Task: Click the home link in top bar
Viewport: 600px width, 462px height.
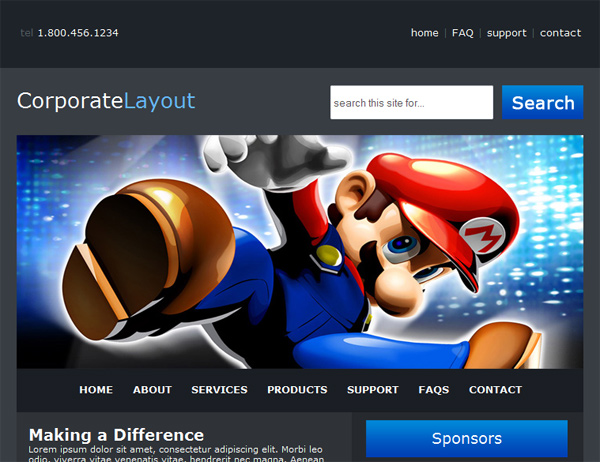Action: (x=424, y=33)
